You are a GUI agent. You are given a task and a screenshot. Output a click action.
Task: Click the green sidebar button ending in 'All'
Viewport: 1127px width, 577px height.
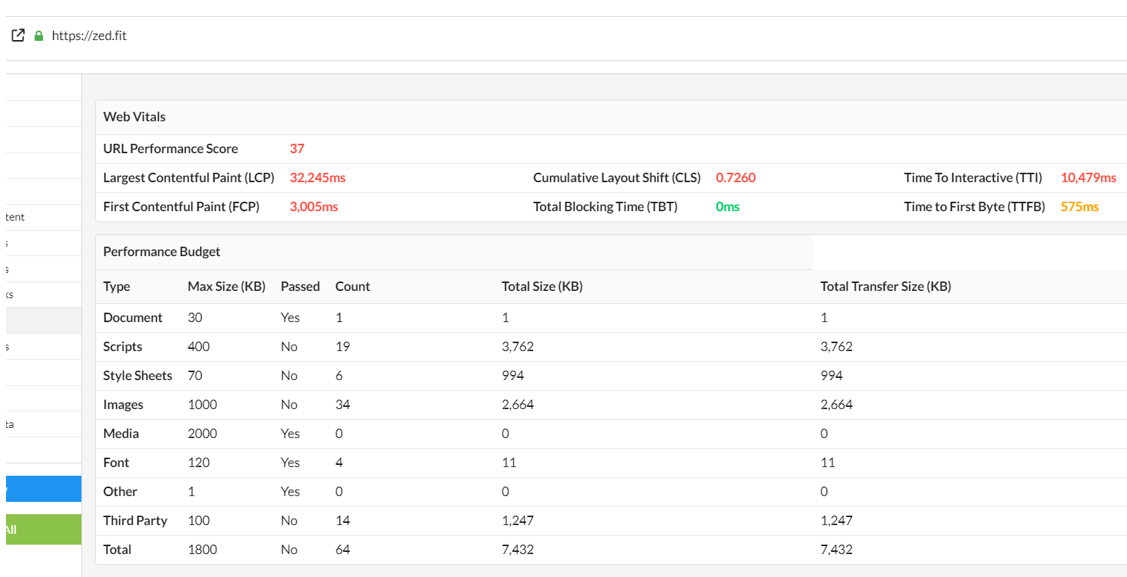(x=42, y=529)
